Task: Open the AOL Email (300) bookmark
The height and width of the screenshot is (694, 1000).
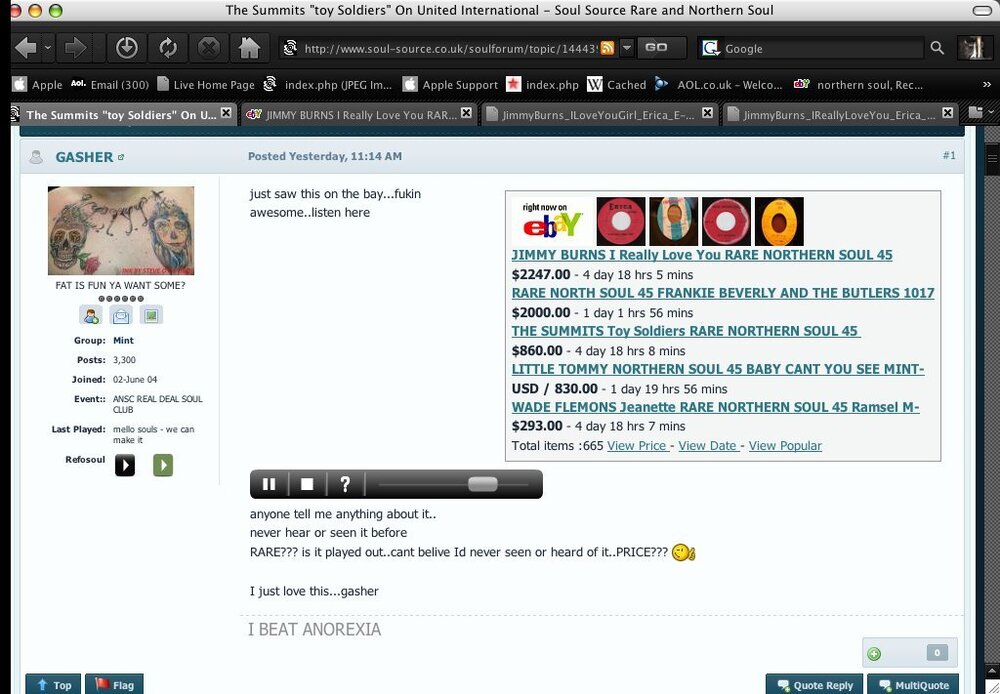Action: (110, 85)
